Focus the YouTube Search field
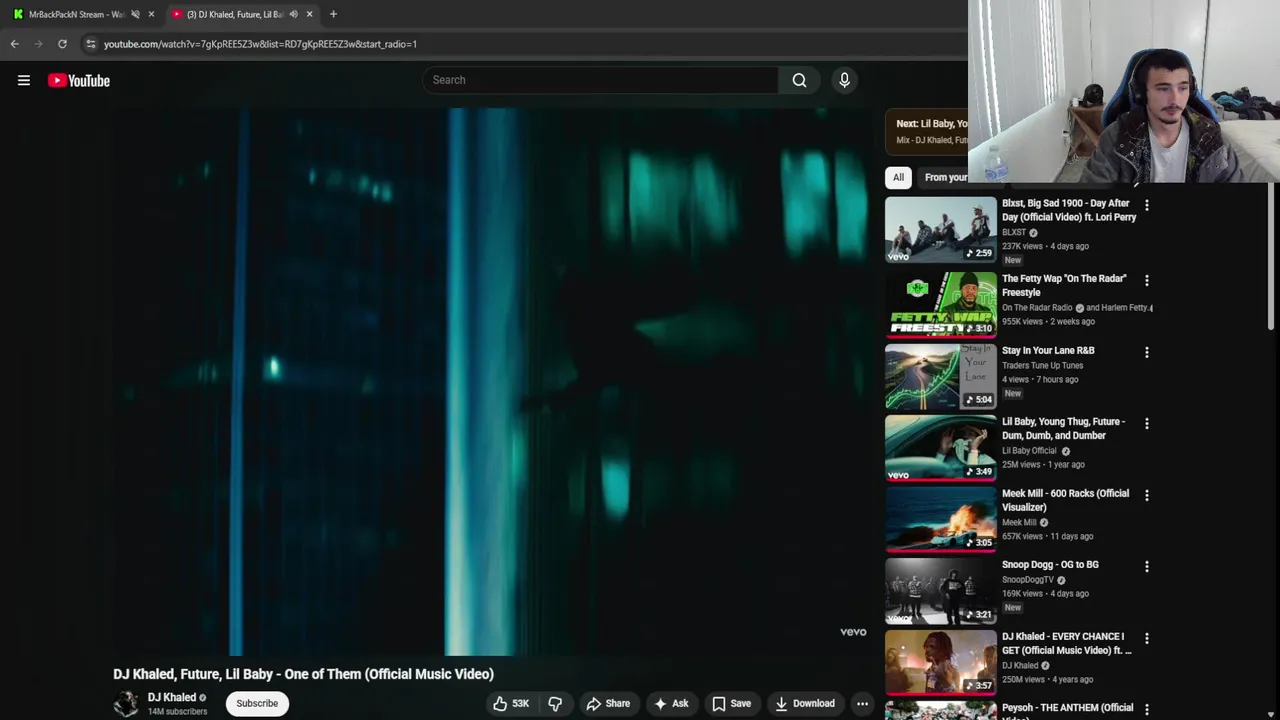This screenshot has height=720, width=1280. pos(600,80)
